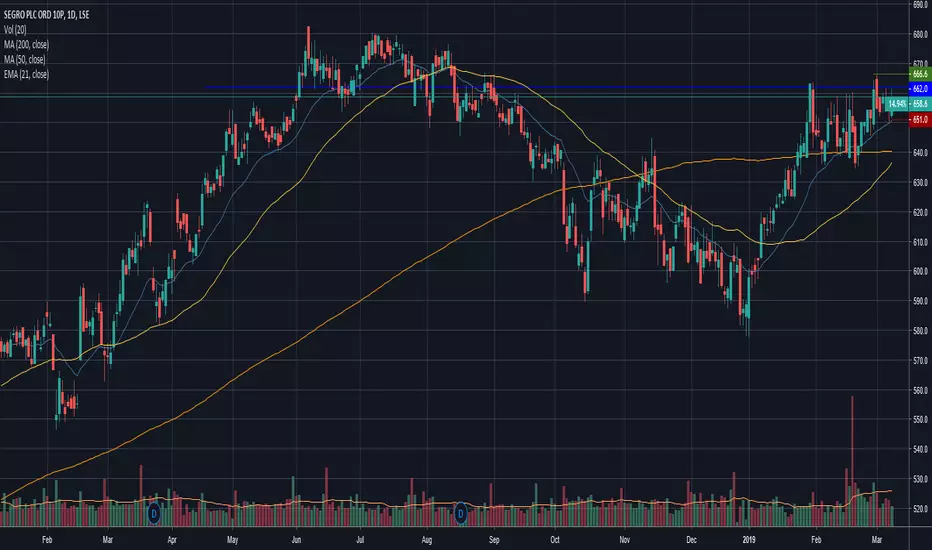Open the MA (200, close) indicator legend
This screenshot has height=550, width=932.
(x=26, y=44)
